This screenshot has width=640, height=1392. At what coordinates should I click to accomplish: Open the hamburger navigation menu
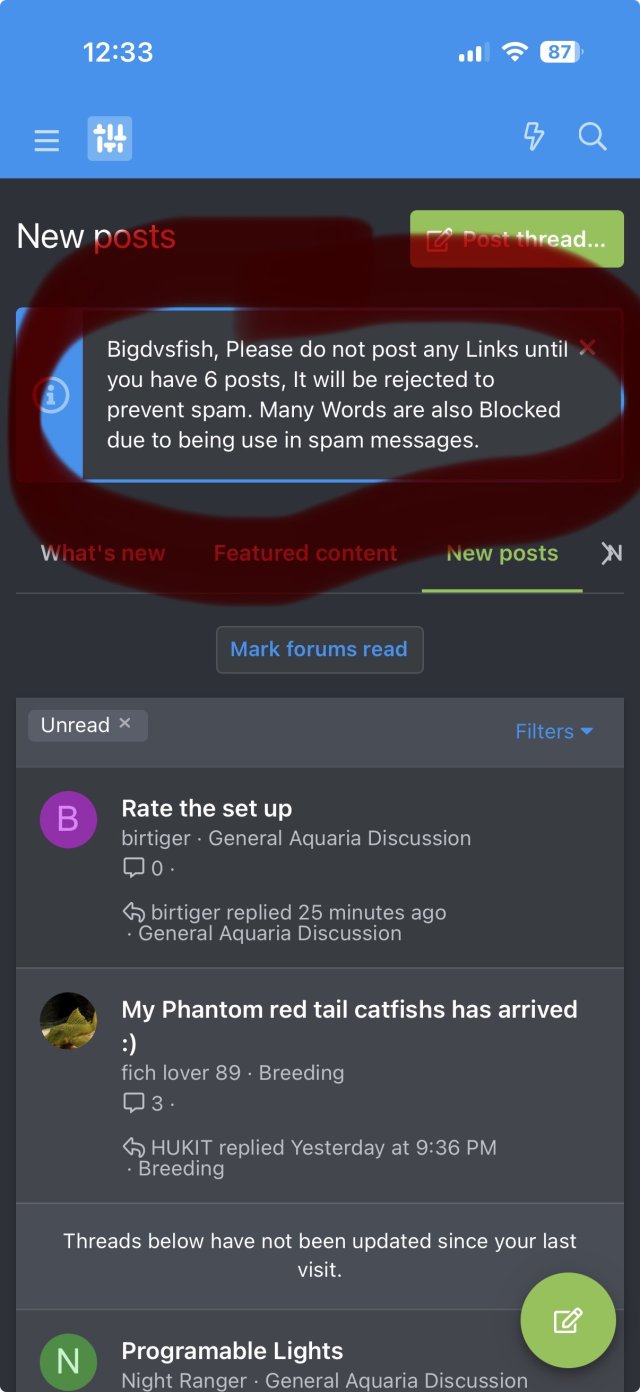47,139
